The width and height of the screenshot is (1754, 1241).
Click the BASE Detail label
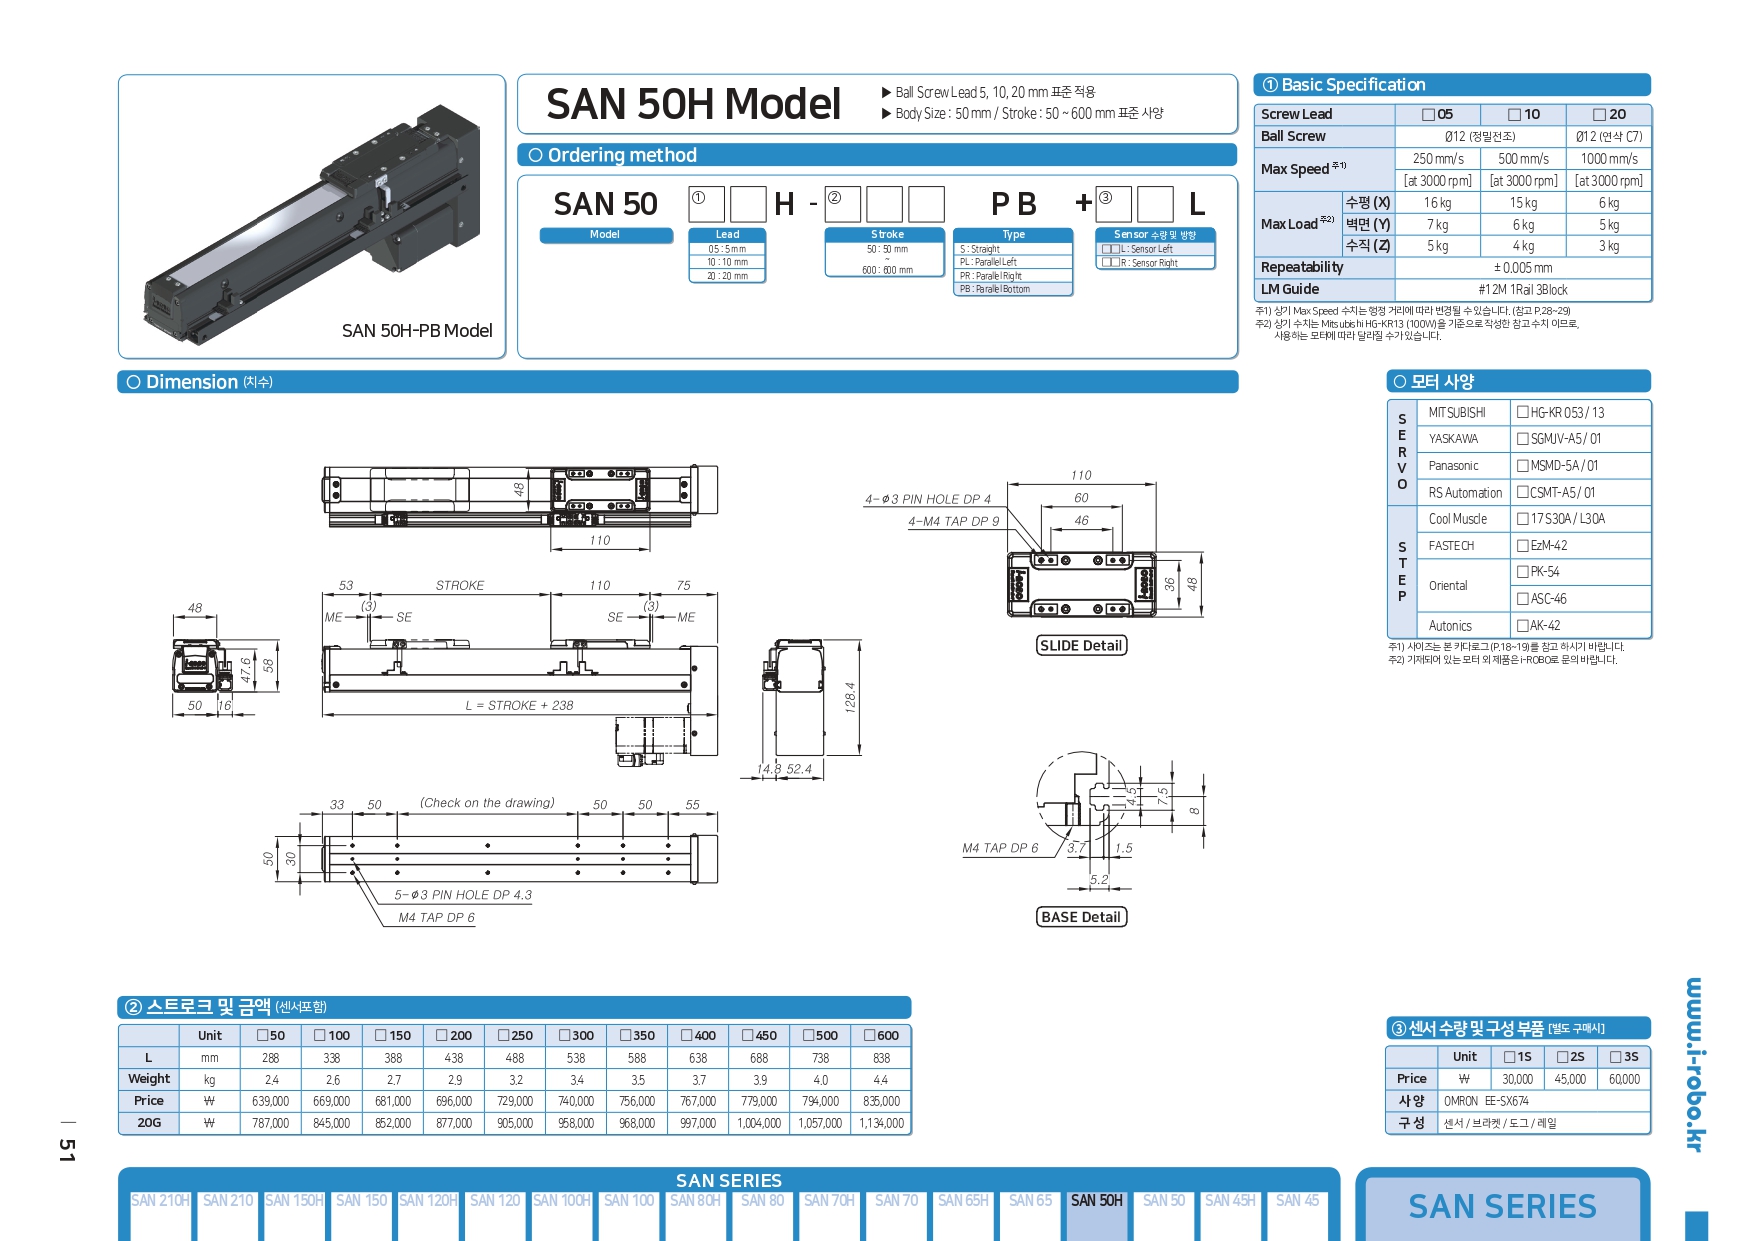pos(1081,917)
